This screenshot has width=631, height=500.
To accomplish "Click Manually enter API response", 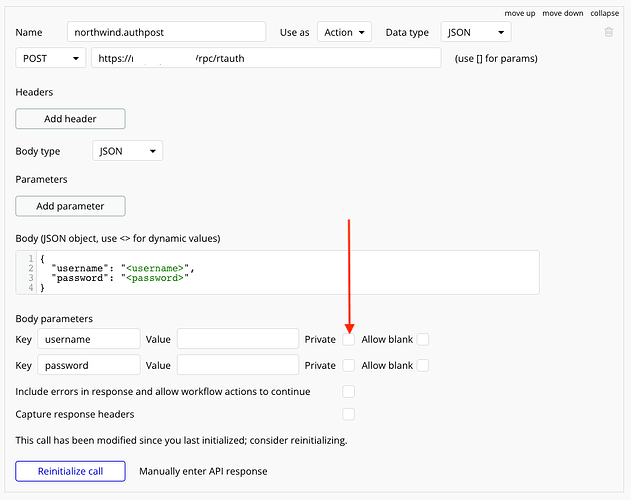I will point(203,471).
